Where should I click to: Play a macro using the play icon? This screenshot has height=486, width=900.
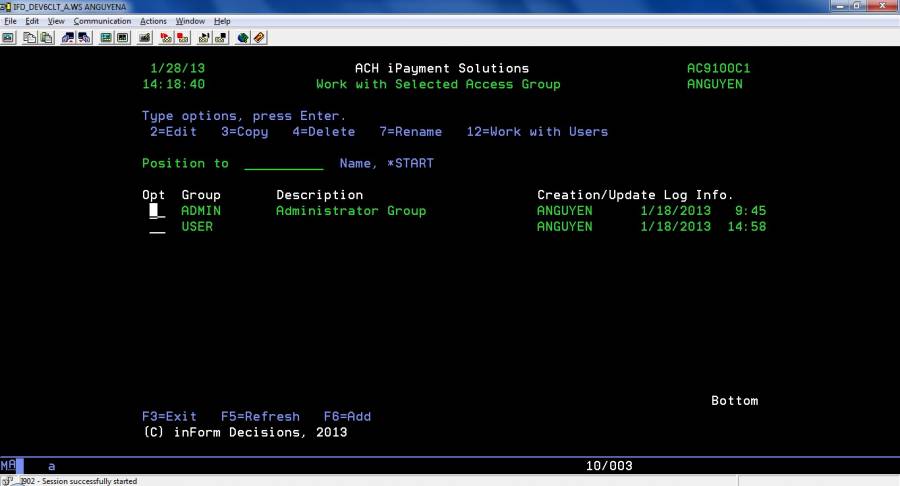click(204, 38)
